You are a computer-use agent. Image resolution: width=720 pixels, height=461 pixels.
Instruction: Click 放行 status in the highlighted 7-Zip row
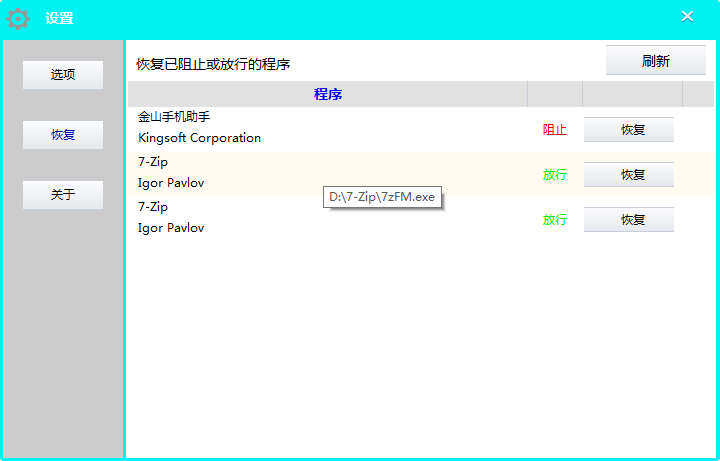[555, 175]
